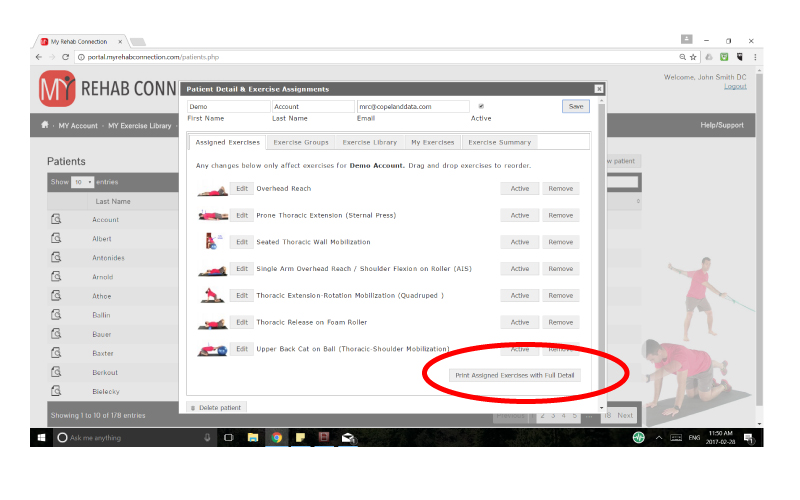Edit Upper Back Cat on Ball exercise
This screenshot has width=800, height=500.
(242, 349)
